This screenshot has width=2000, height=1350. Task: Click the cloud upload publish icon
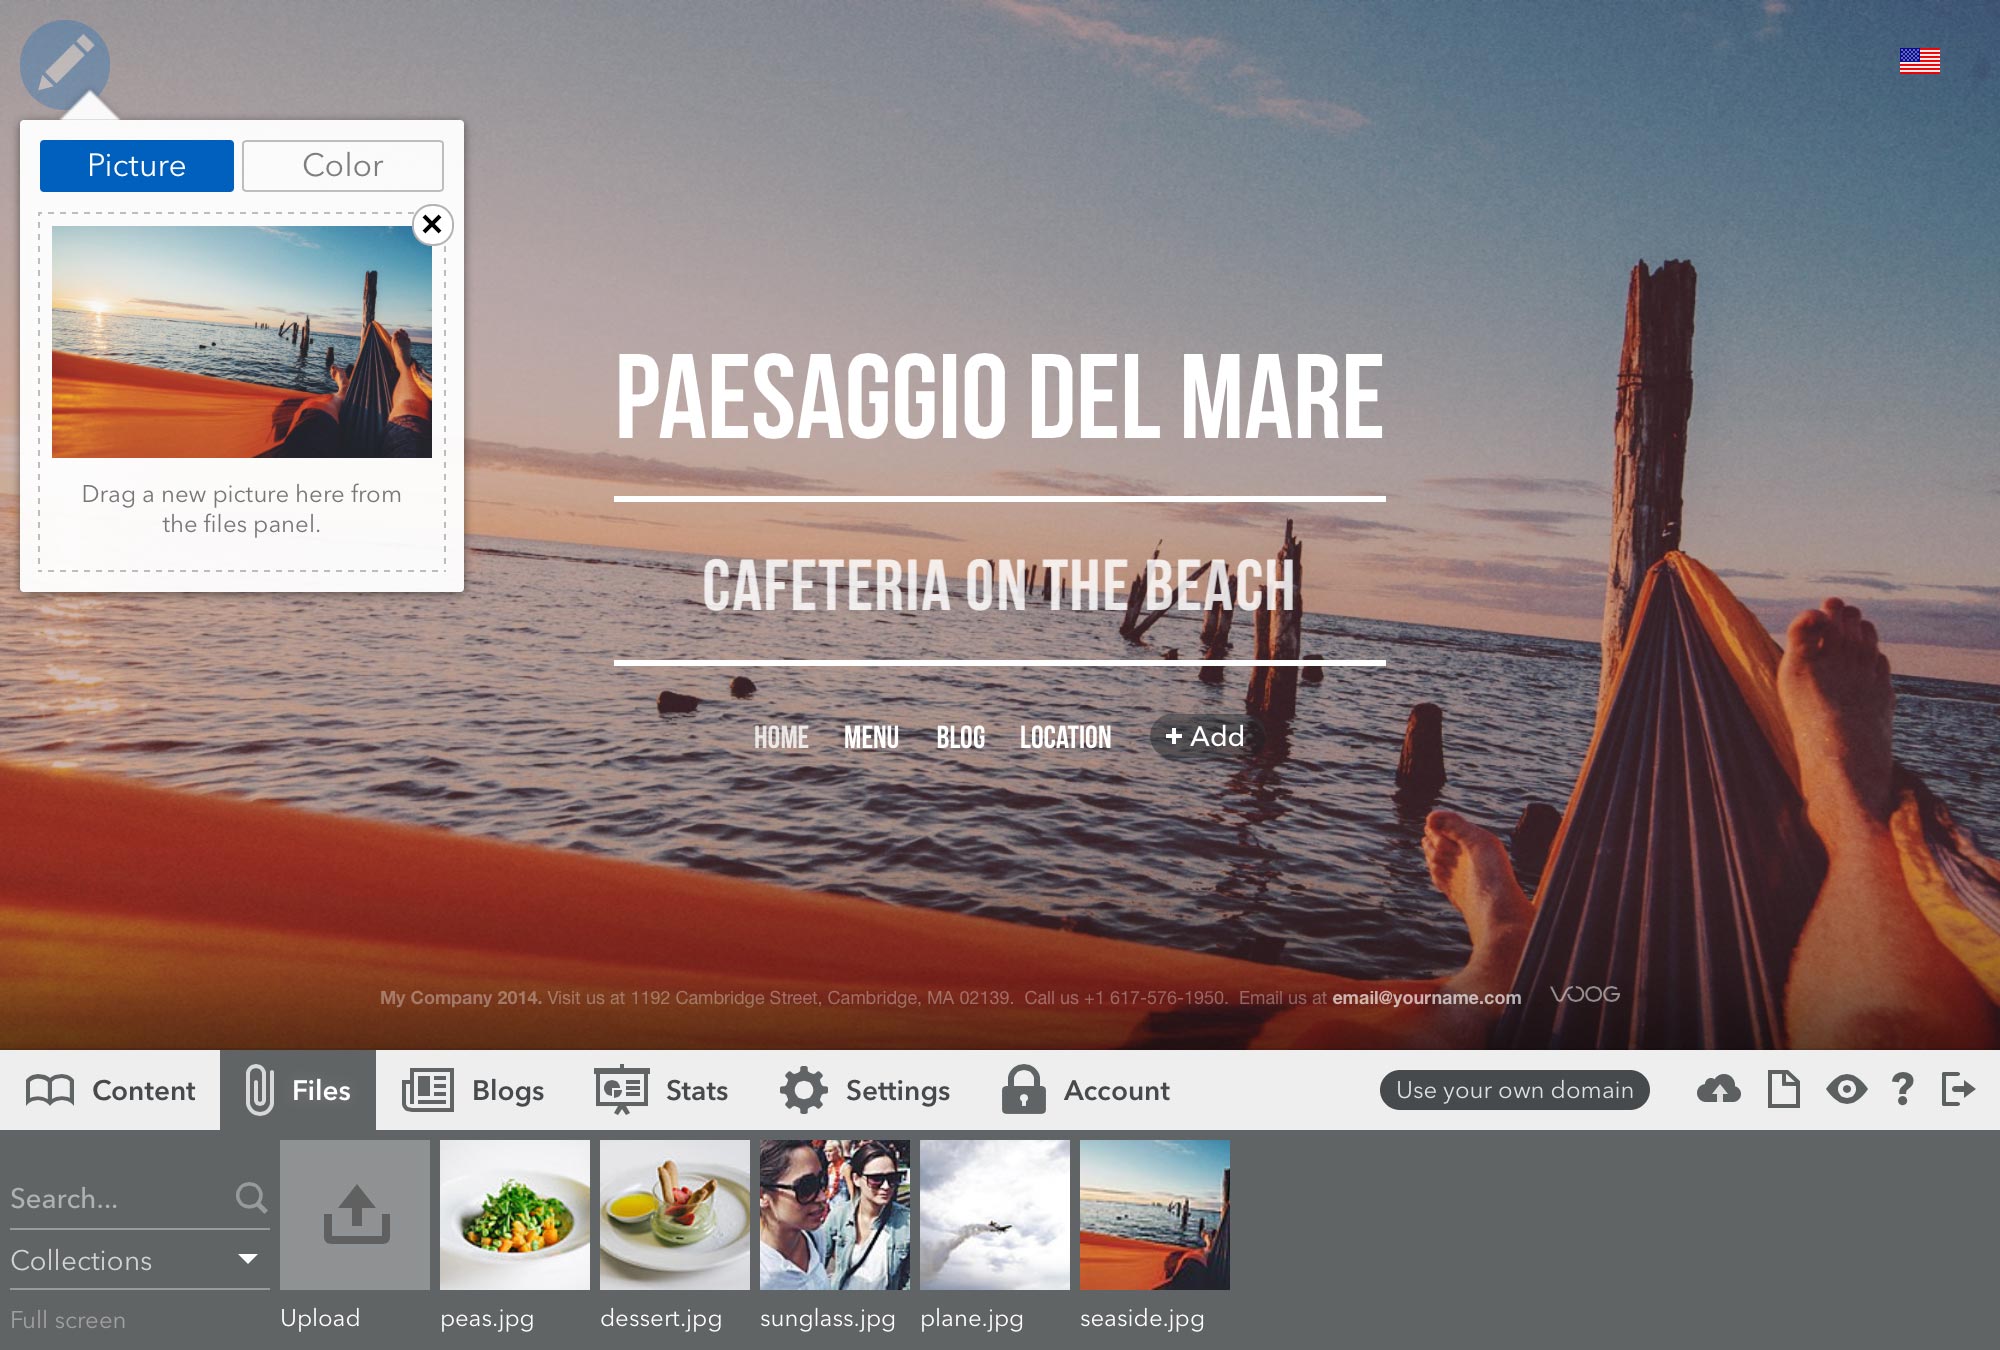[1718, 1089]
